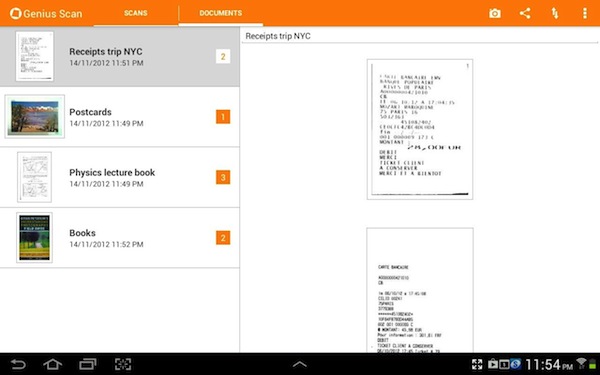Open the share icon in top bar
600x375 pixels.
(525, 13)
